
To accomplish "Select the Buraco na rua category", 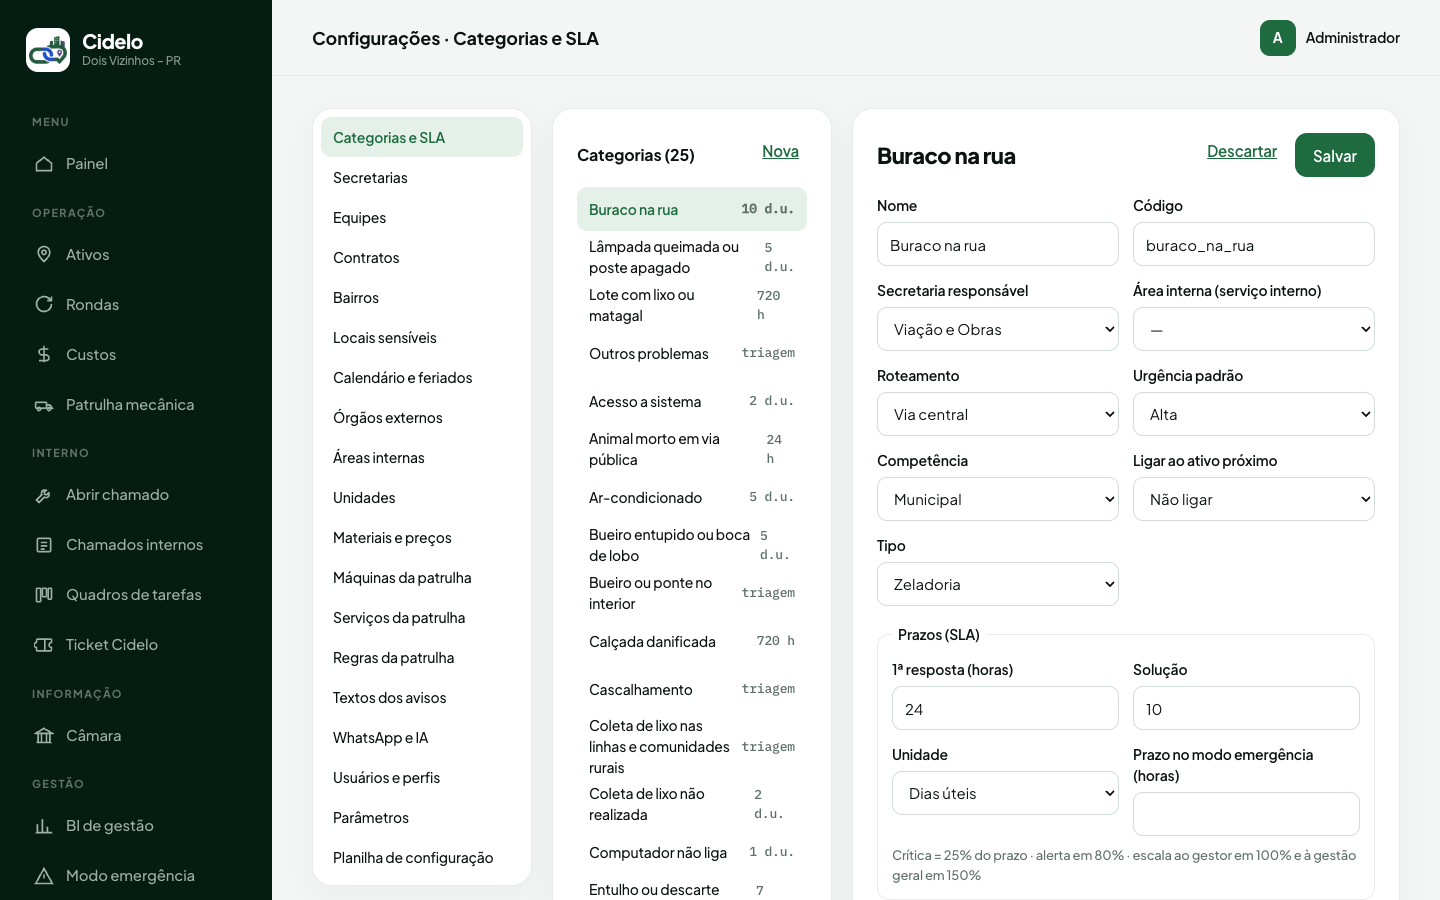I will pyautogui.click(x=692, y=209).
